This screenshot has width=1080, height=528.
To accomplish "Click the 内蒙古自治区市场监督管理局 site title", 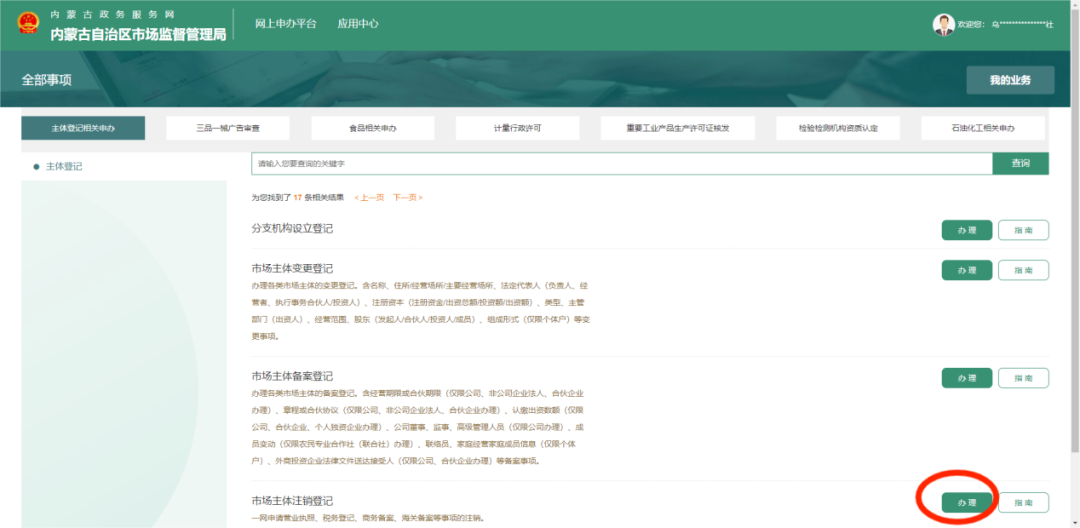I will [138, 34].
